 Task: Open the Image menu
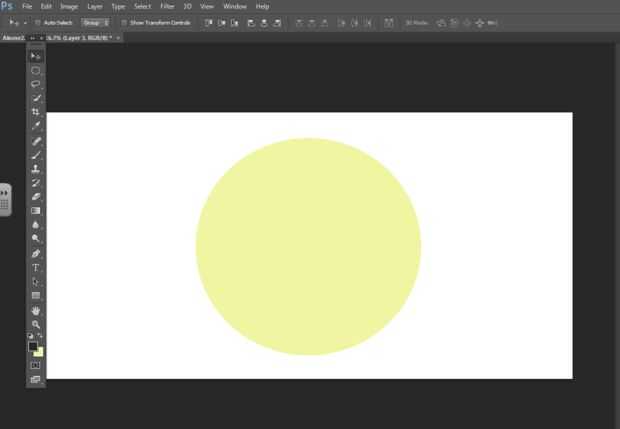69,6
